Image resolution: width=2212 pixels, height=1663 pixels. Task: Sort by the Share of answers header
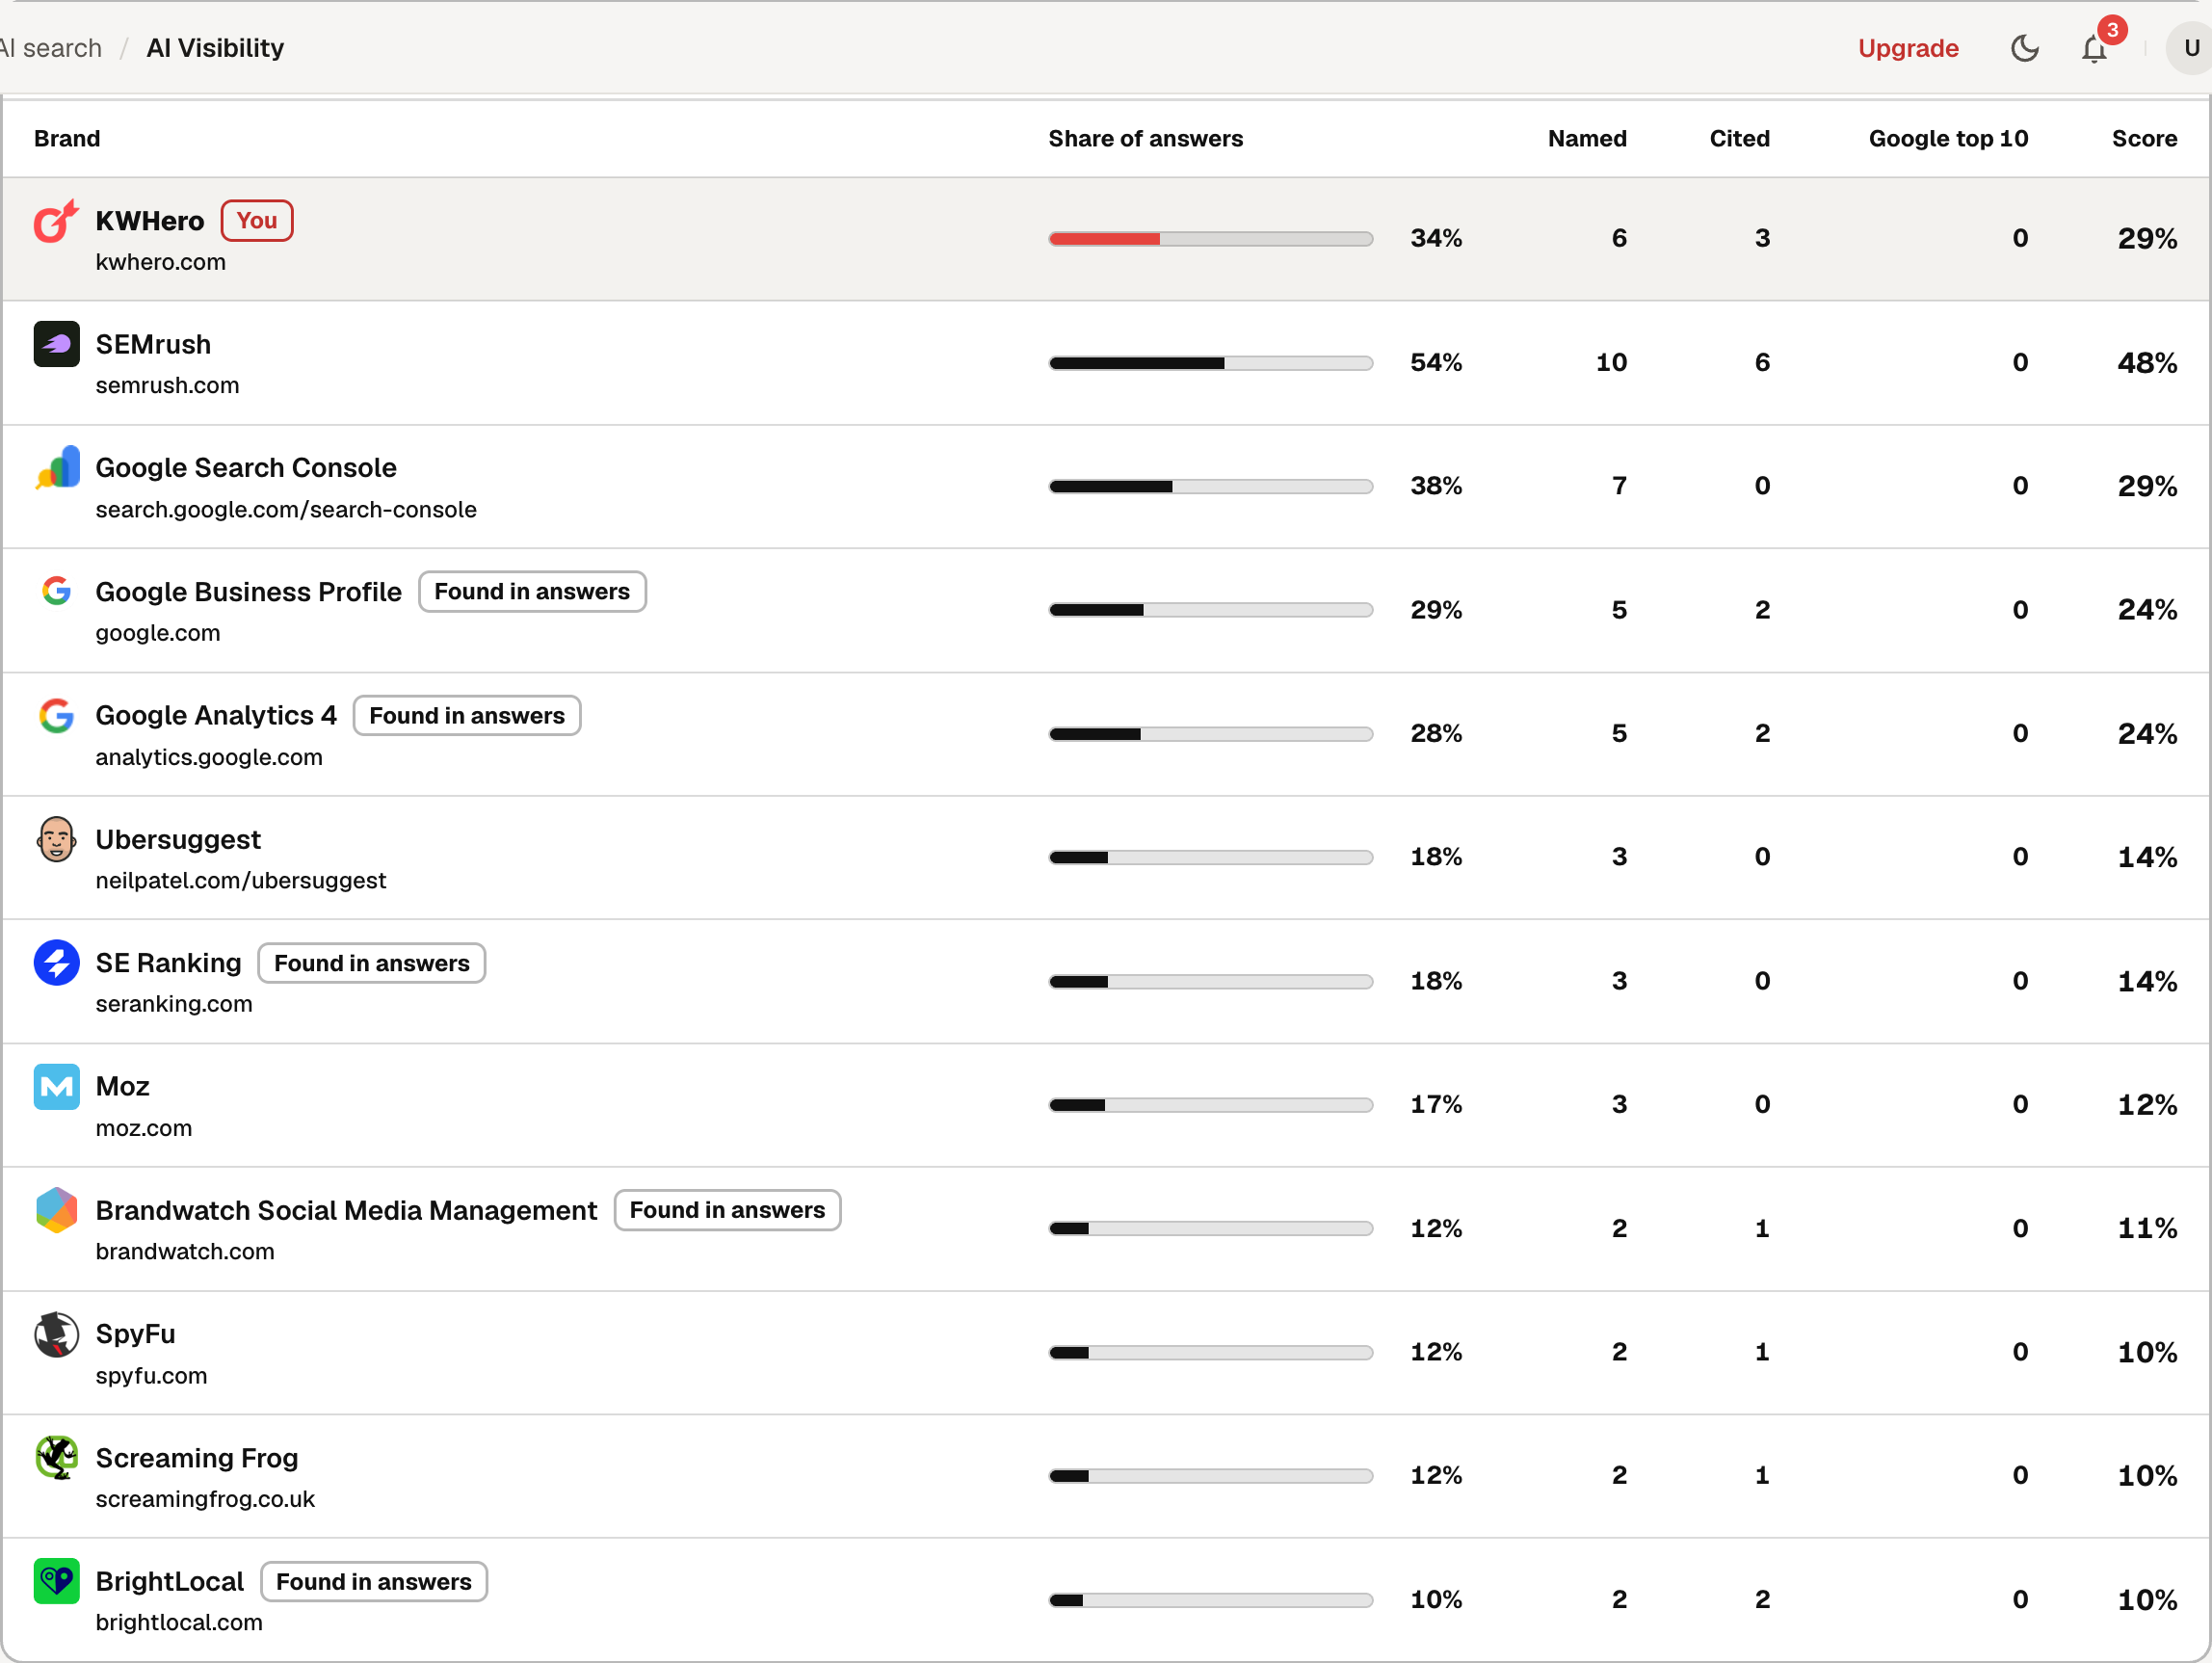pyautogui.click(x=1145, y=139)
